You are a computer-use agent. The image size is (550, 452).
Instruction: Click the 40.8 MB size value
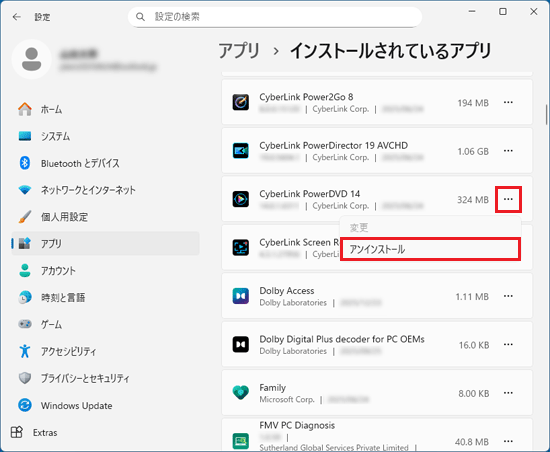[x=472, y=442]
